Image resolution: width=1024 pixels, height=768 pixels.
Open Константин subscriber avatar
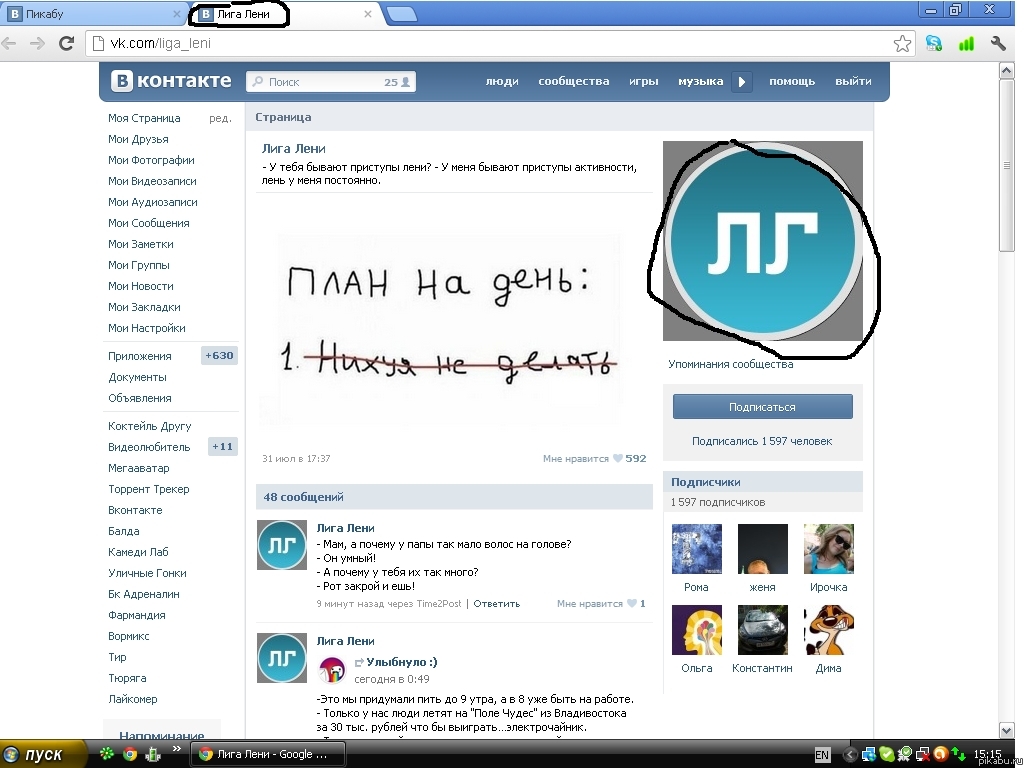[763, 630]
